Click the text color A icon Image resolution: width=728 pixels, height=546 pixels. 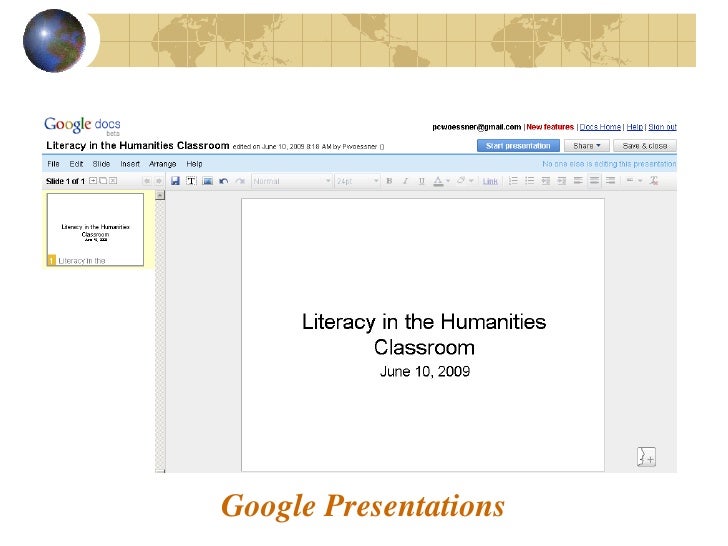click(x=438, y=181)
